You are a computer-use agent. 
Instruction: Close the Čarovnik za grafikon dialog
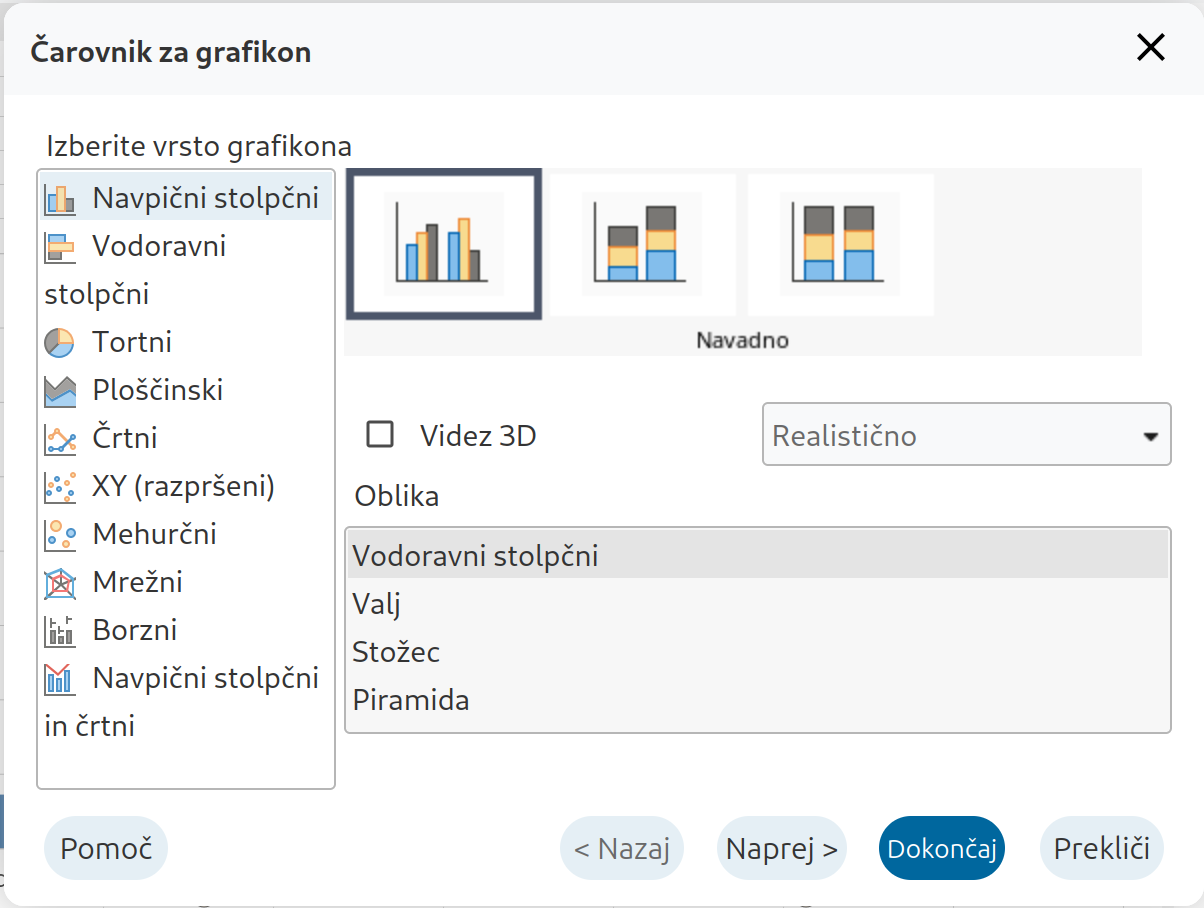pyautogui.click(x=1151, y=47)
